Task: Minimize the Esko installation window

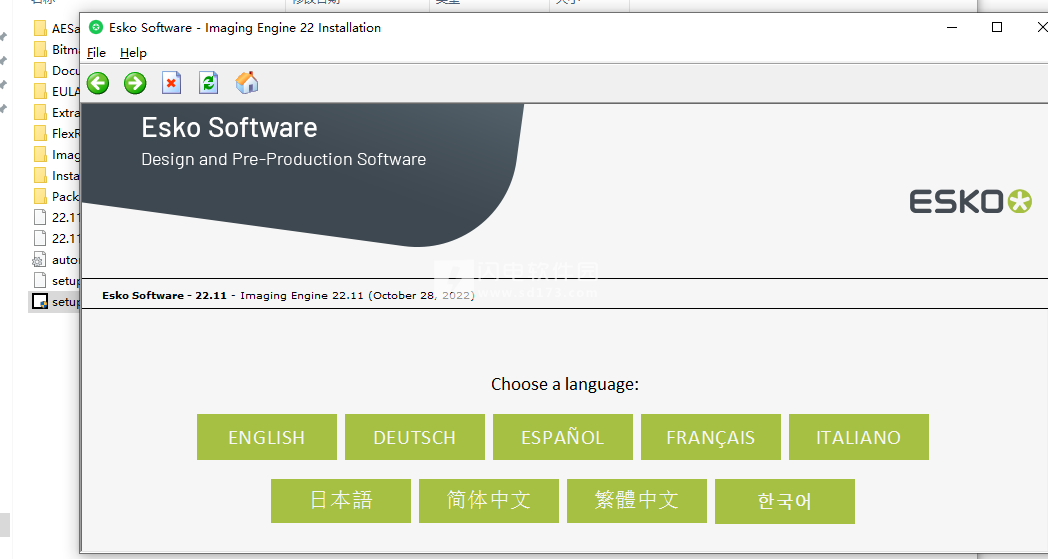Action: pos(952,27)
